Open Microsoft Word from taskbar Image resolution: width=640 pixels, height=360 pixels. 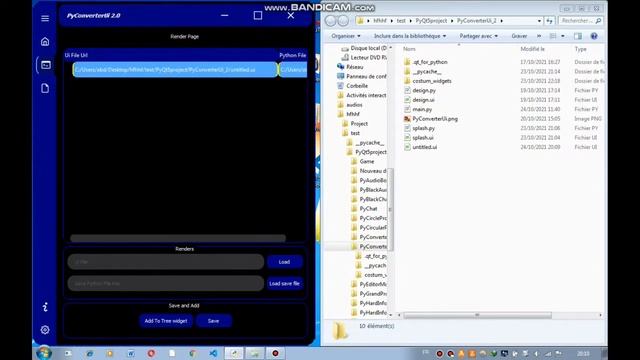pos(131,353)
